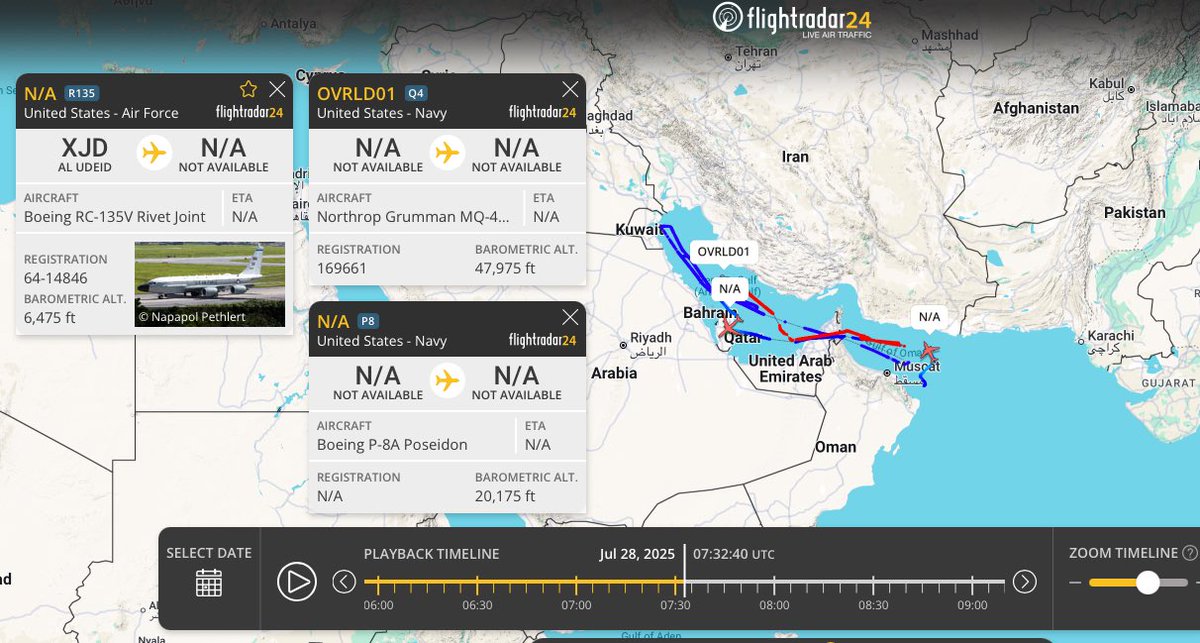Image resolution: width=1200 pixels, height=643 pixels.
Task: Click the zoom timeline minus end
Action: click(1075, 582)
